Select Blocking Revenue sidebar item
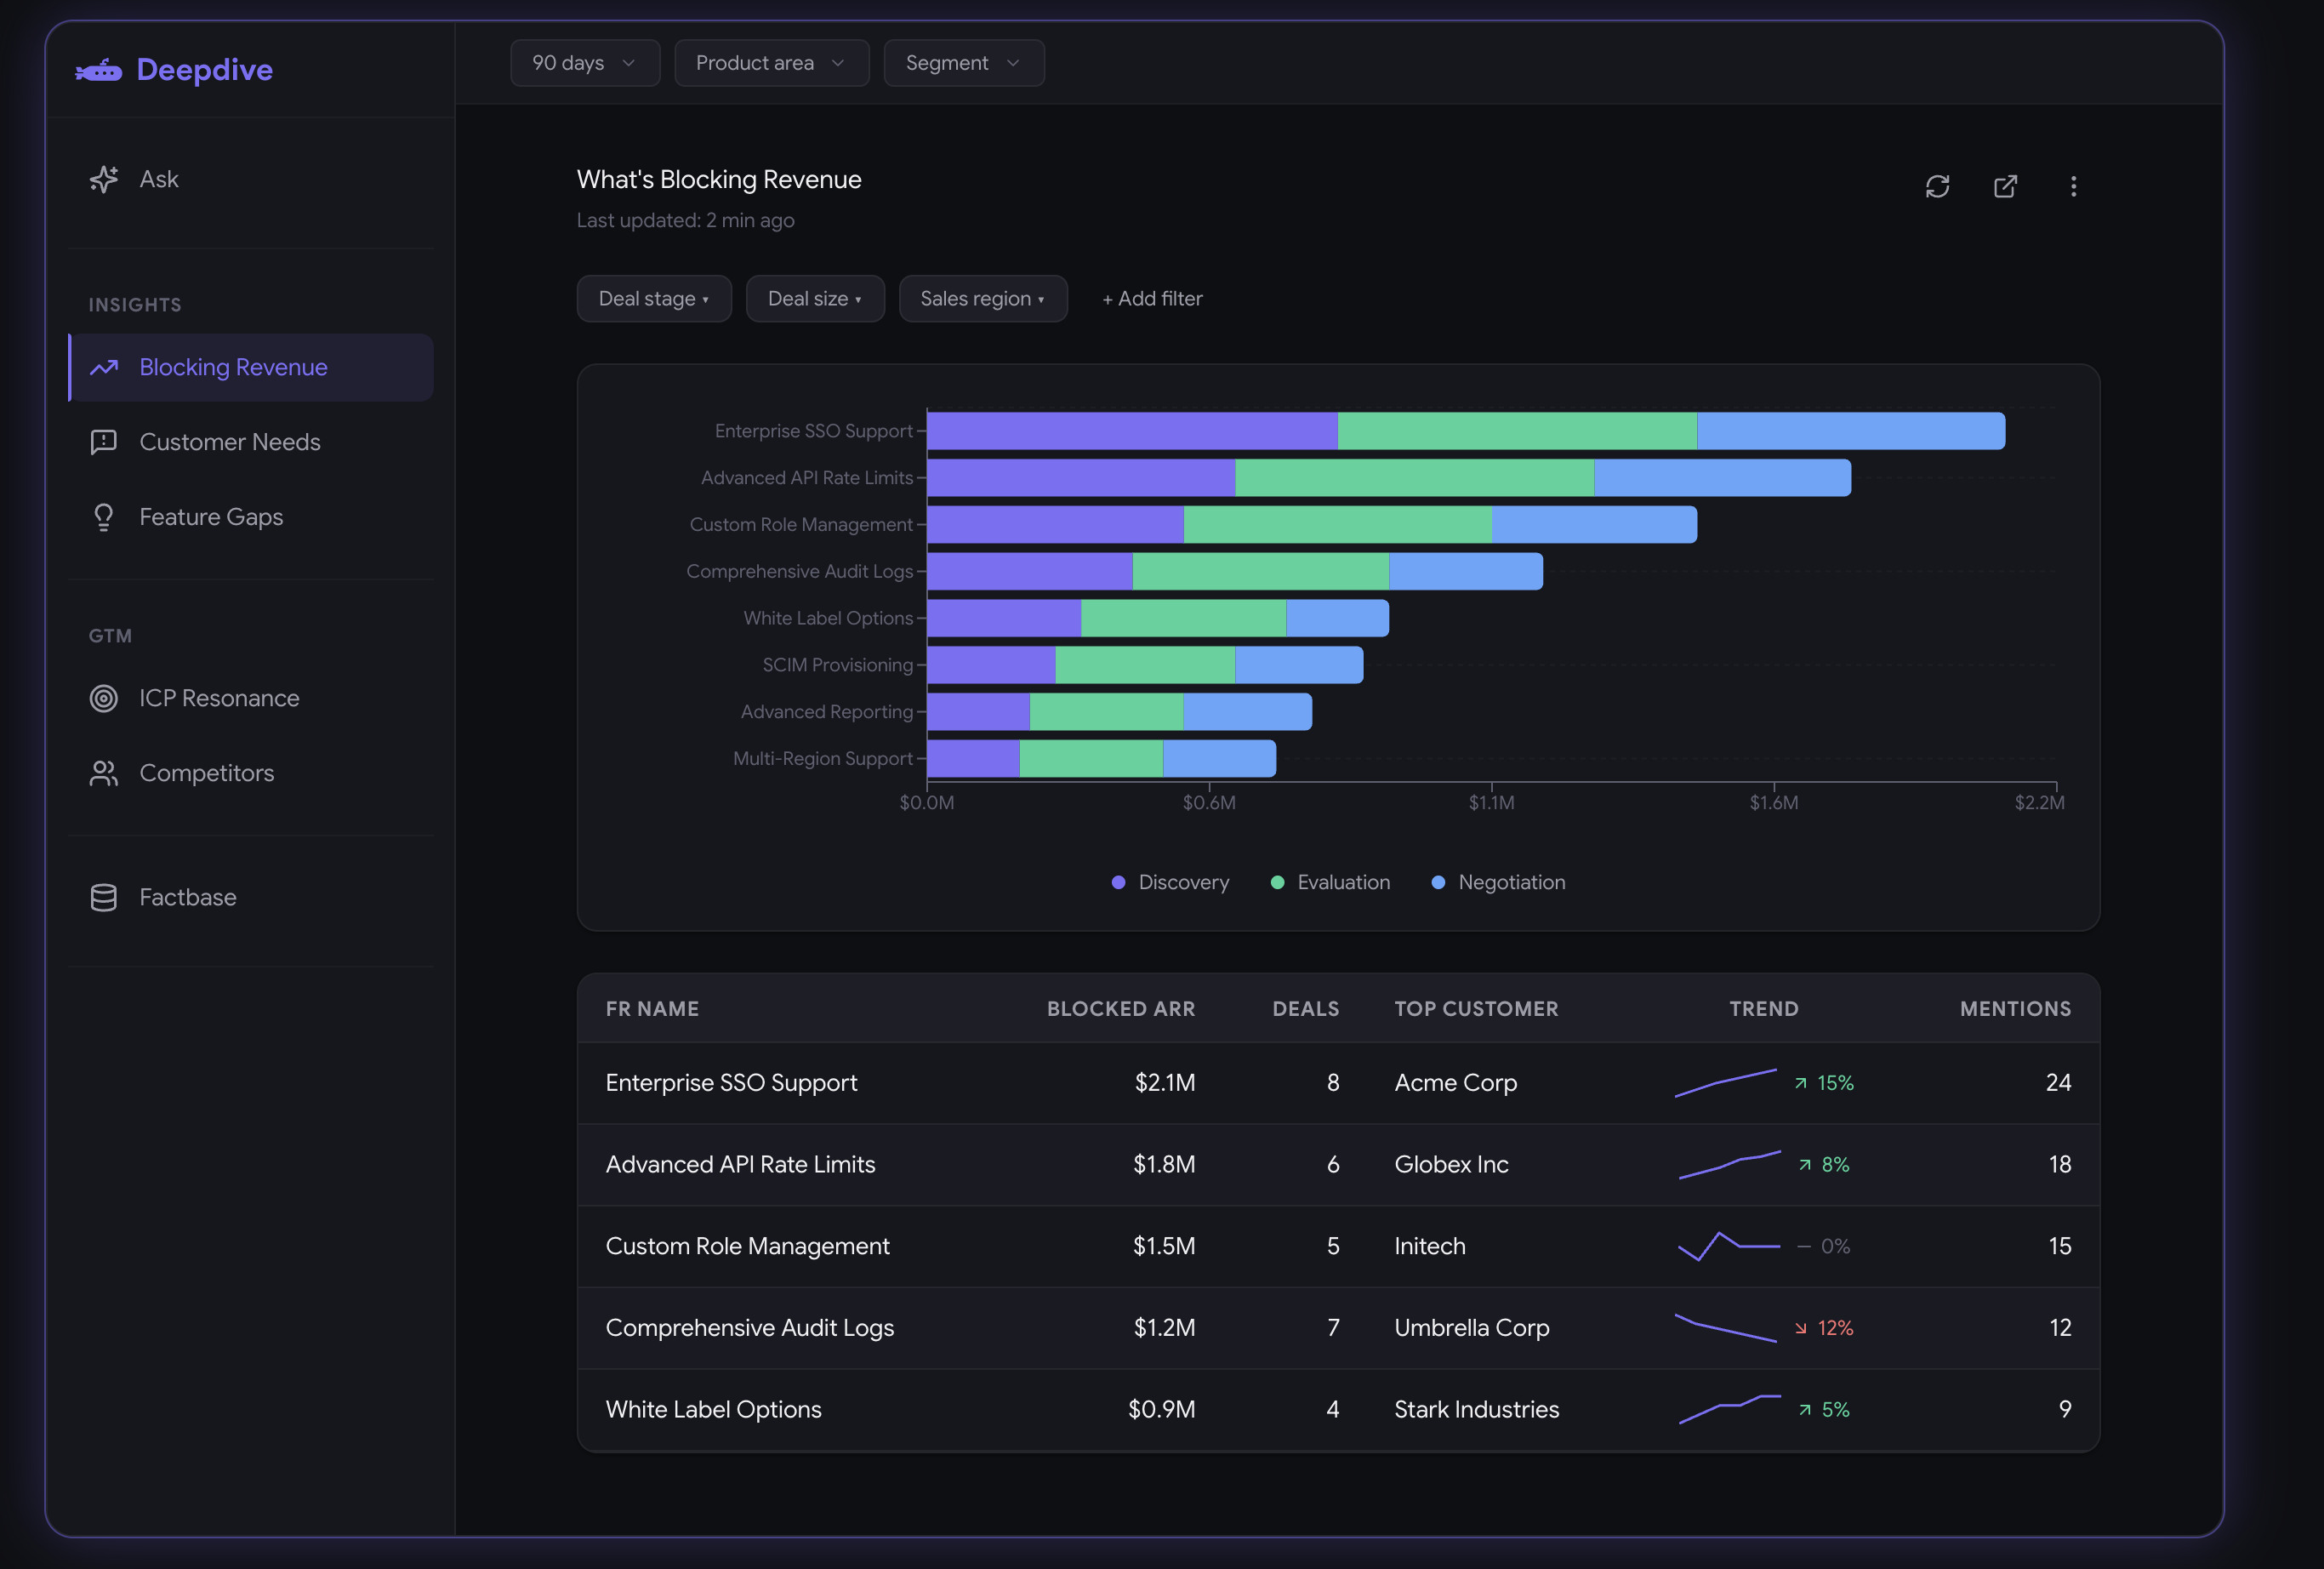Image resolution: width=2324 pixels, height=1569 pixels. [x=233, y=367]
